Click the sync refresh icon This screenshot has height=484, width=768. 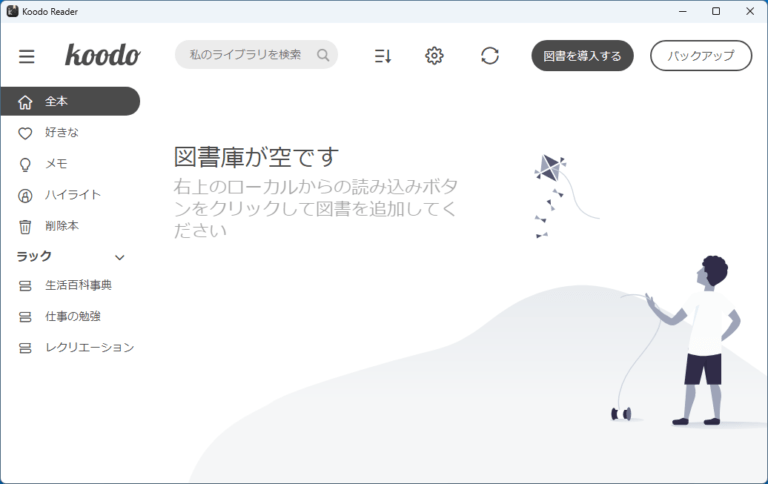pos(490,56)
